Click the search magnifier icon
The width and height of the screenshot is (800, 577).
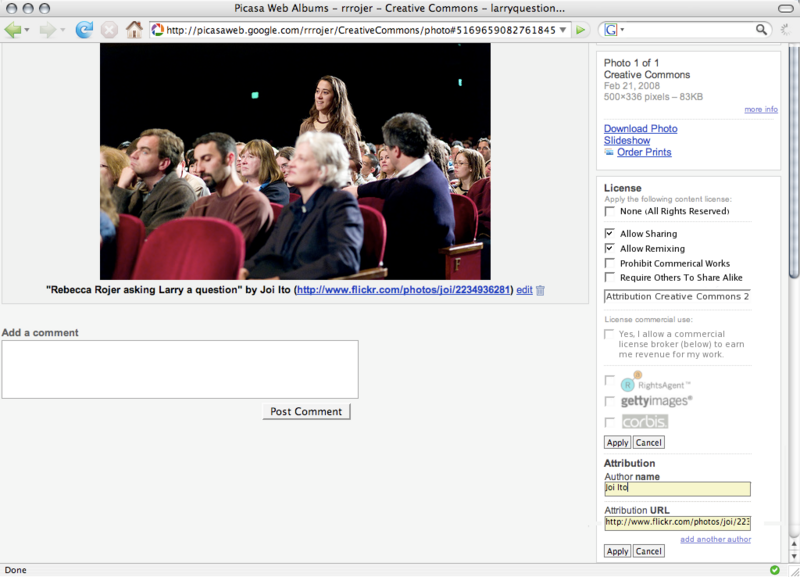(761, 30)
